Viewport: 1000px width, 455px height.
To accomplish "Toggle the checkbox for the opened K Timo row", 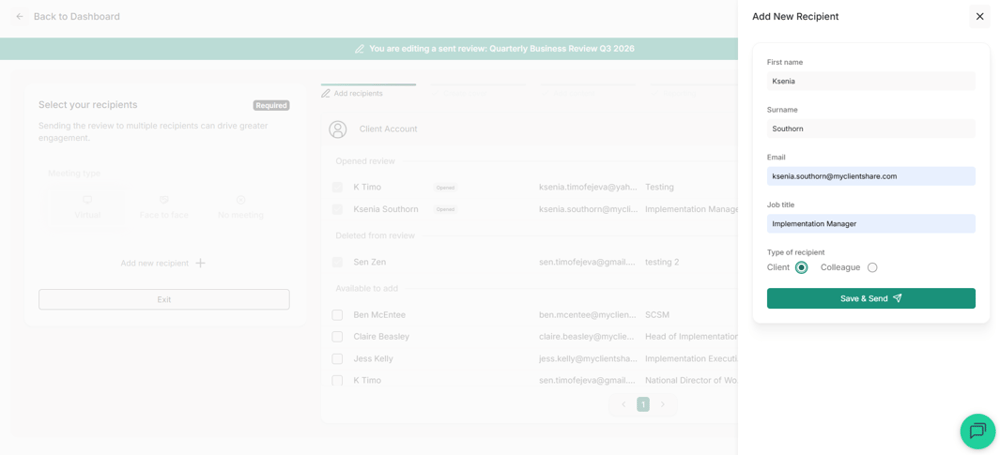I will coord(337,187).
